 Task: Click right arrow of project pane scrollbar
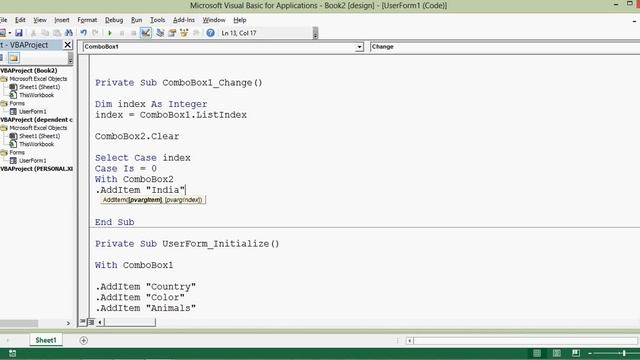pos(68,323)
